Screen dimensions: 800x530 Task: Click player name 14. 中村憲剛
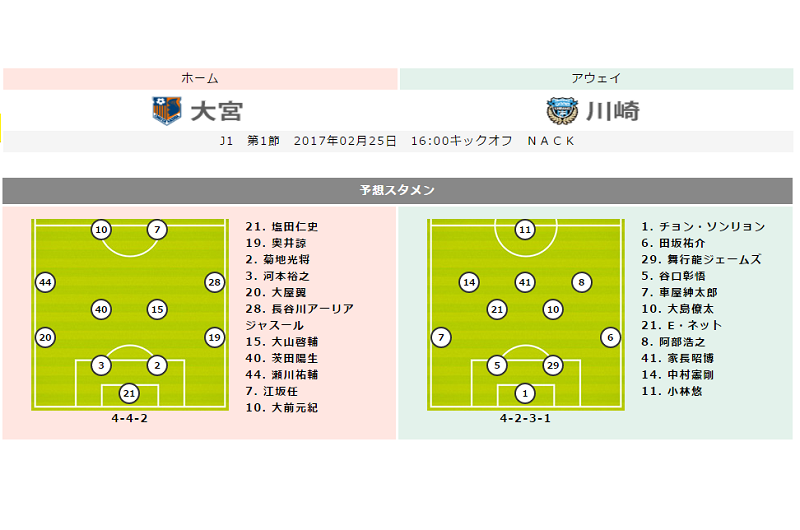pos(678,374)
